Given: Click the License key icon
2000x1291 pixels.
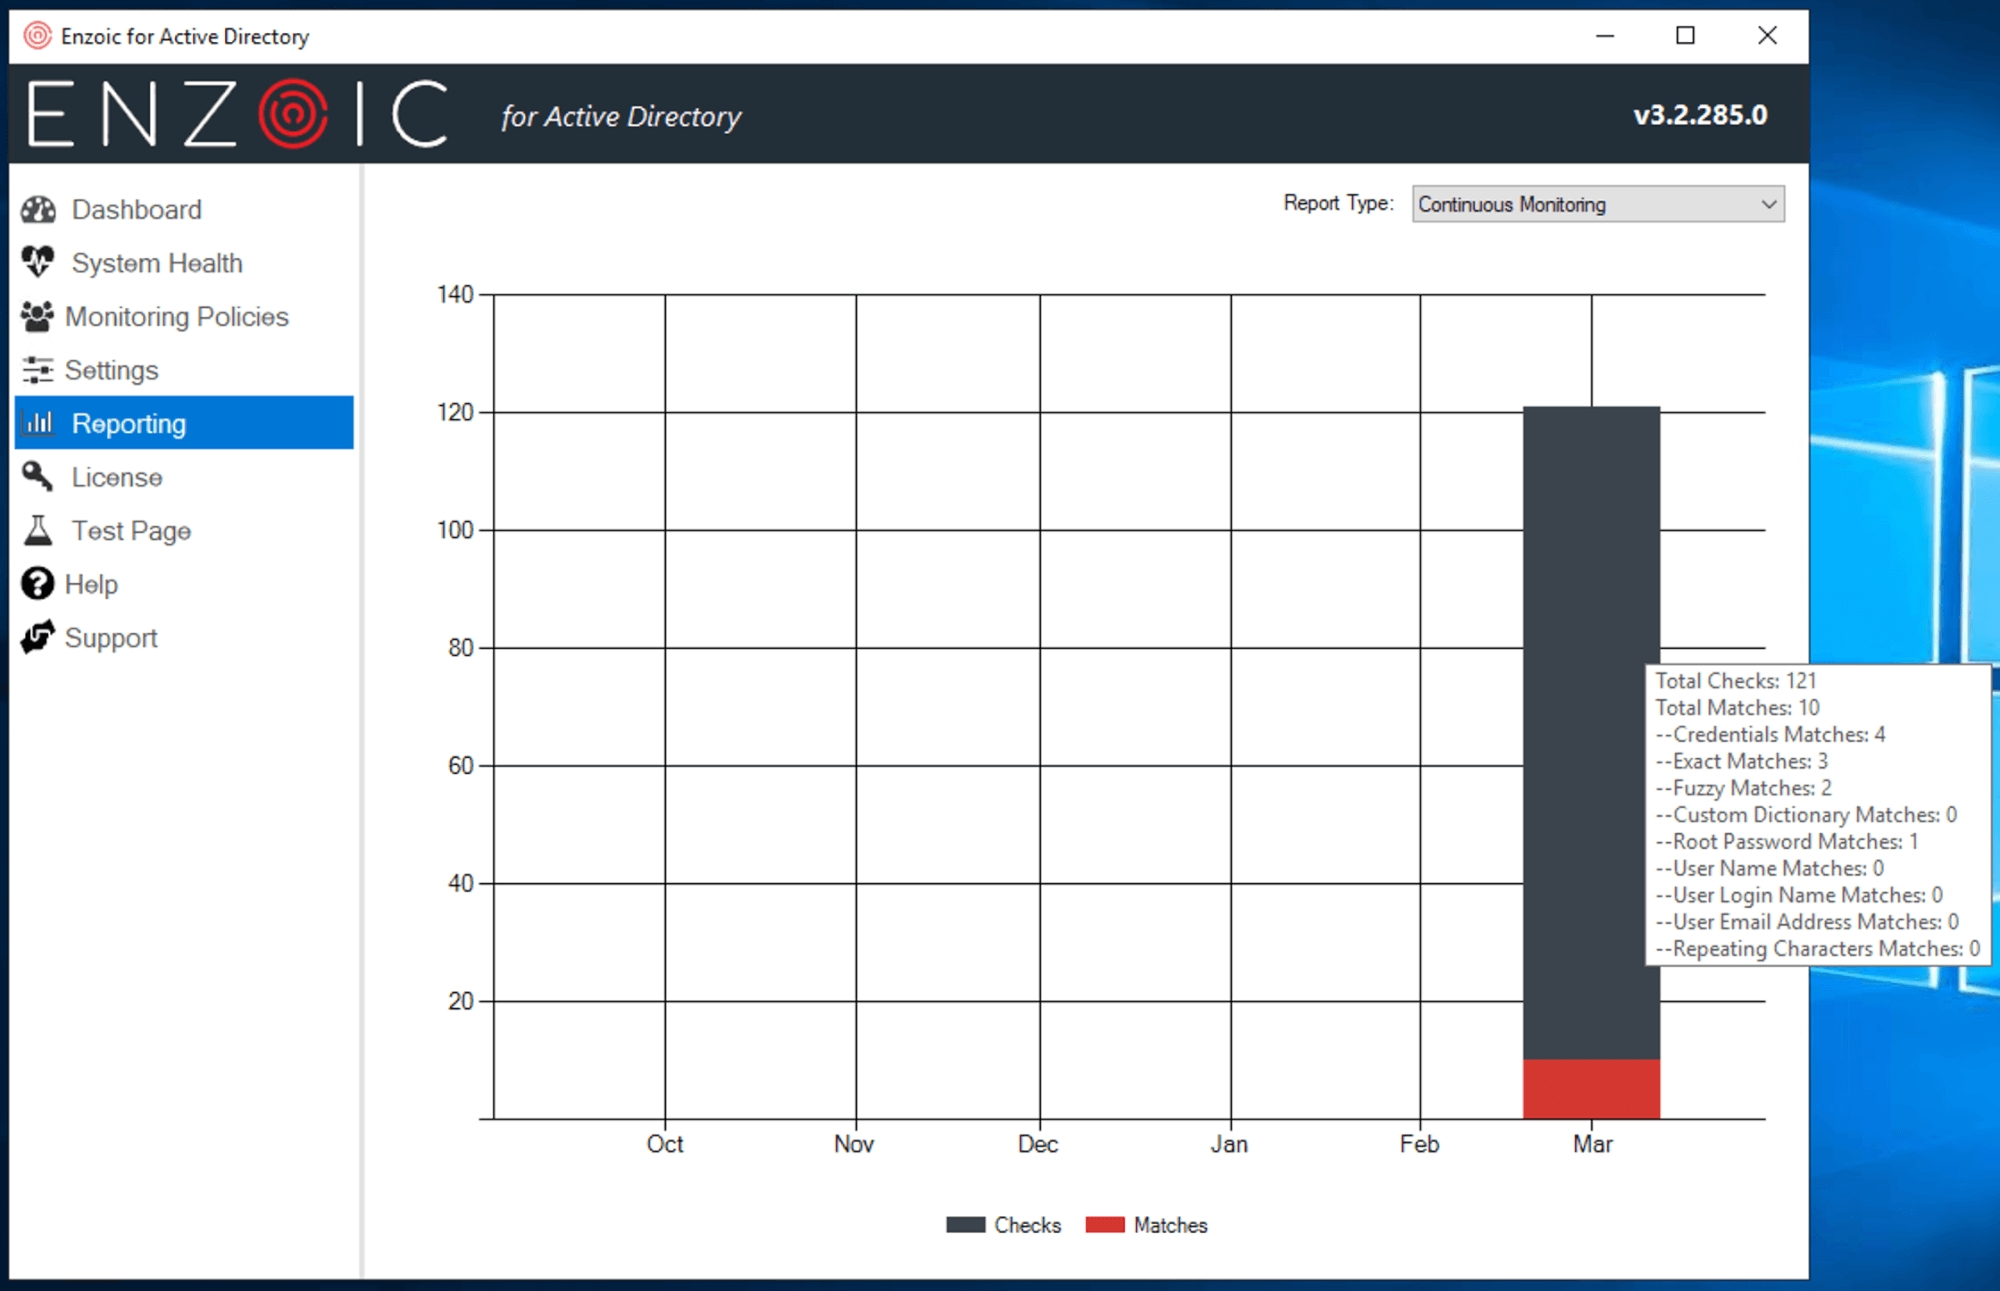Looking at the screenshot, I should [x=38, y=477].
